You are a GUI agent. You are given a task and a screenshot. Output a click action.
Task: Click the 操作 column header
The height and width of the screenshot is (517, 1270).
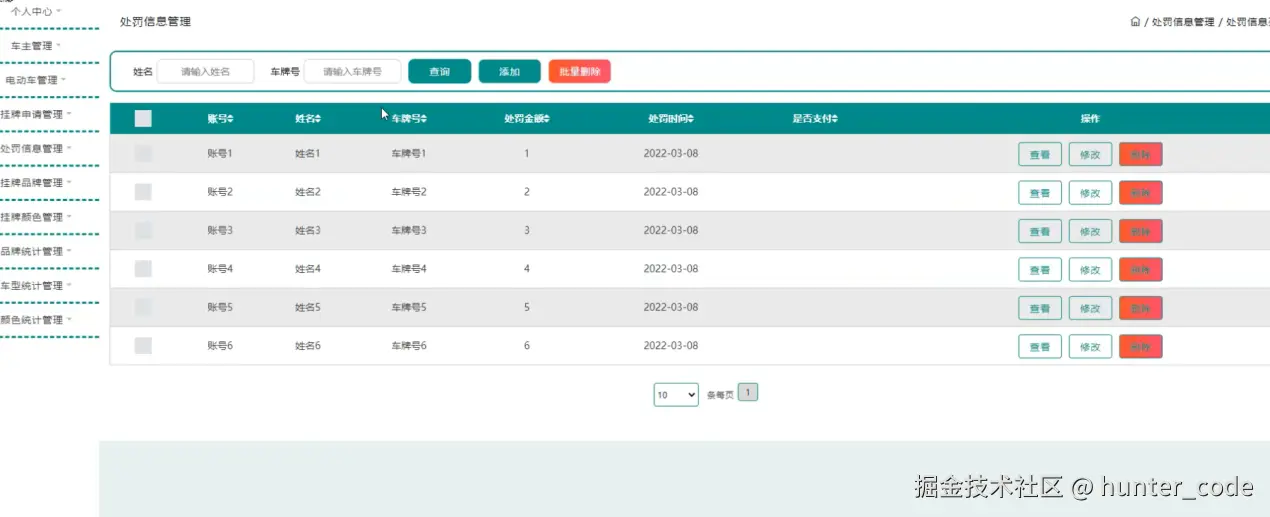tap(1090, 119)
